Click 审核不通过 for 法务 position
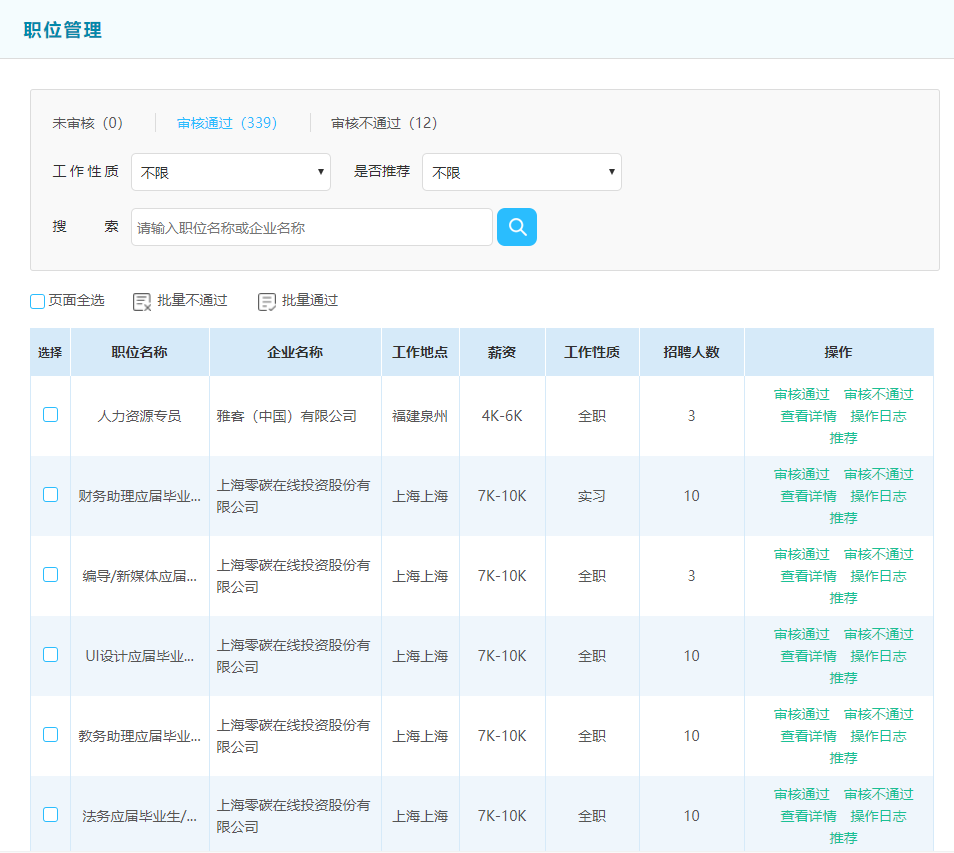 [x=876, y=793]
